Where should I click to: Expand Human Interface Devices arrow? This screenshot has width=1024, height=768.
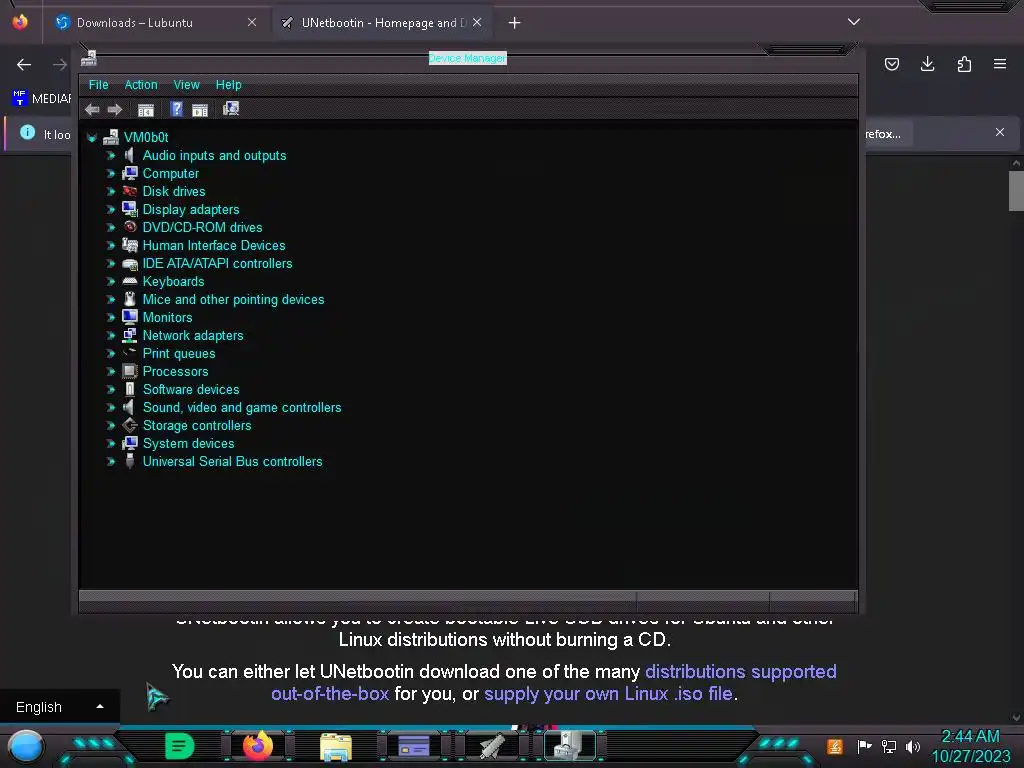coord(110,246)
